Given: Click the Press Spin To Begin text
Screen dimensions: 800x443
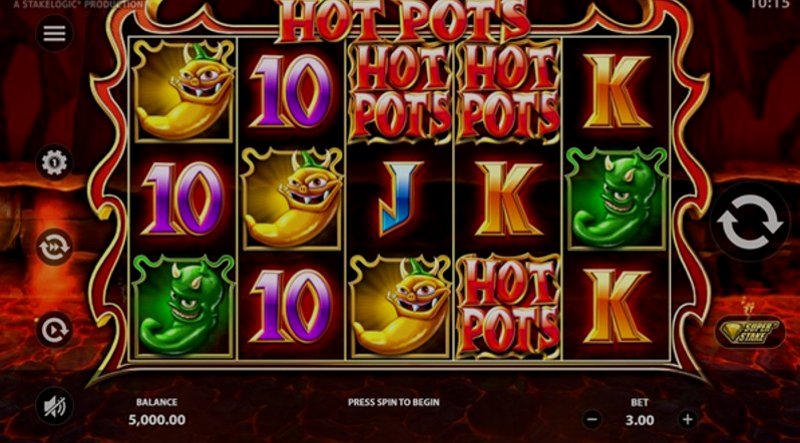Looking at the screenshot, I should 393,402.
